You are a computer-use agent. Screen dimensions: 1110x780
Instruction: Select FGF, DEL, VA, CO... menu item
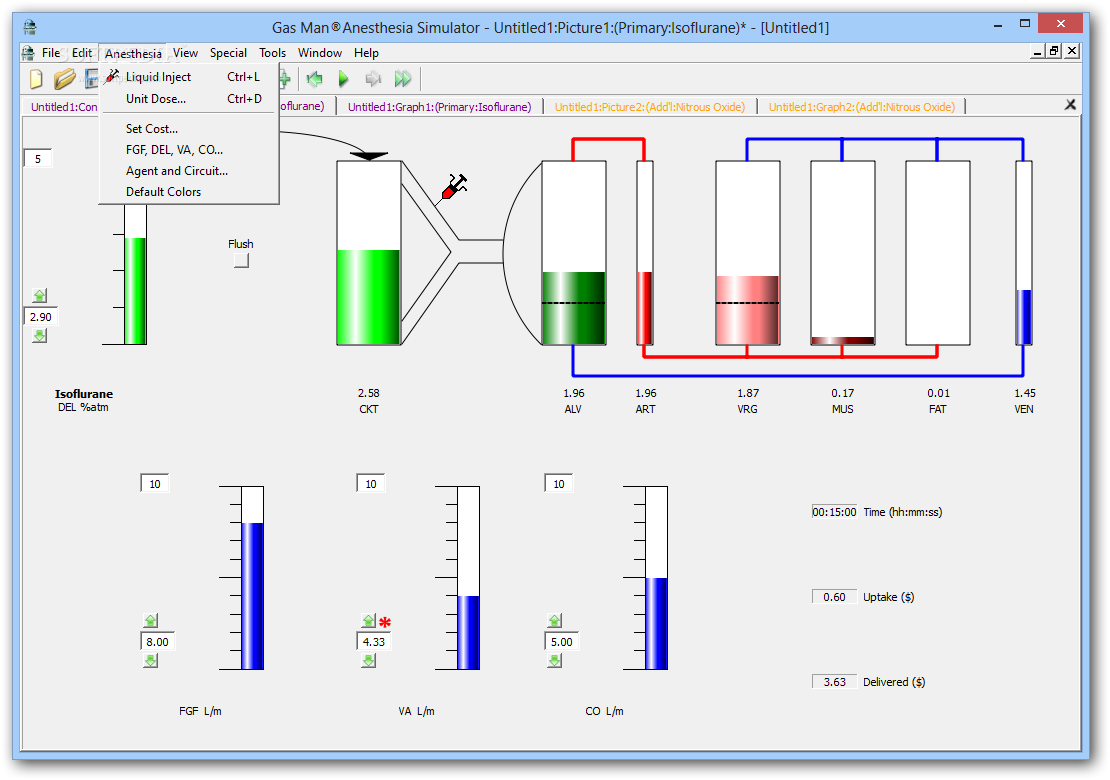point(189,149)
